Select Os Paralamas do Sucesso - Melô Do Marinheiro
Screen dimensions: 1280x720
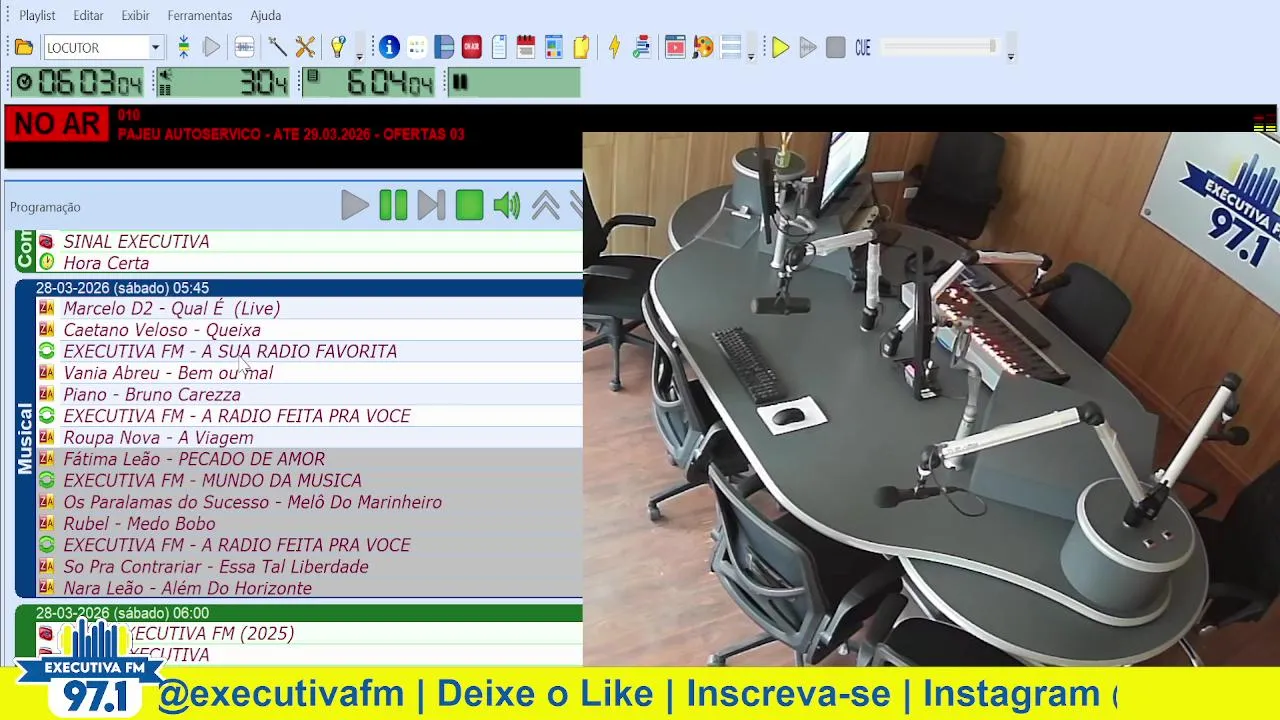coord(309,502)
